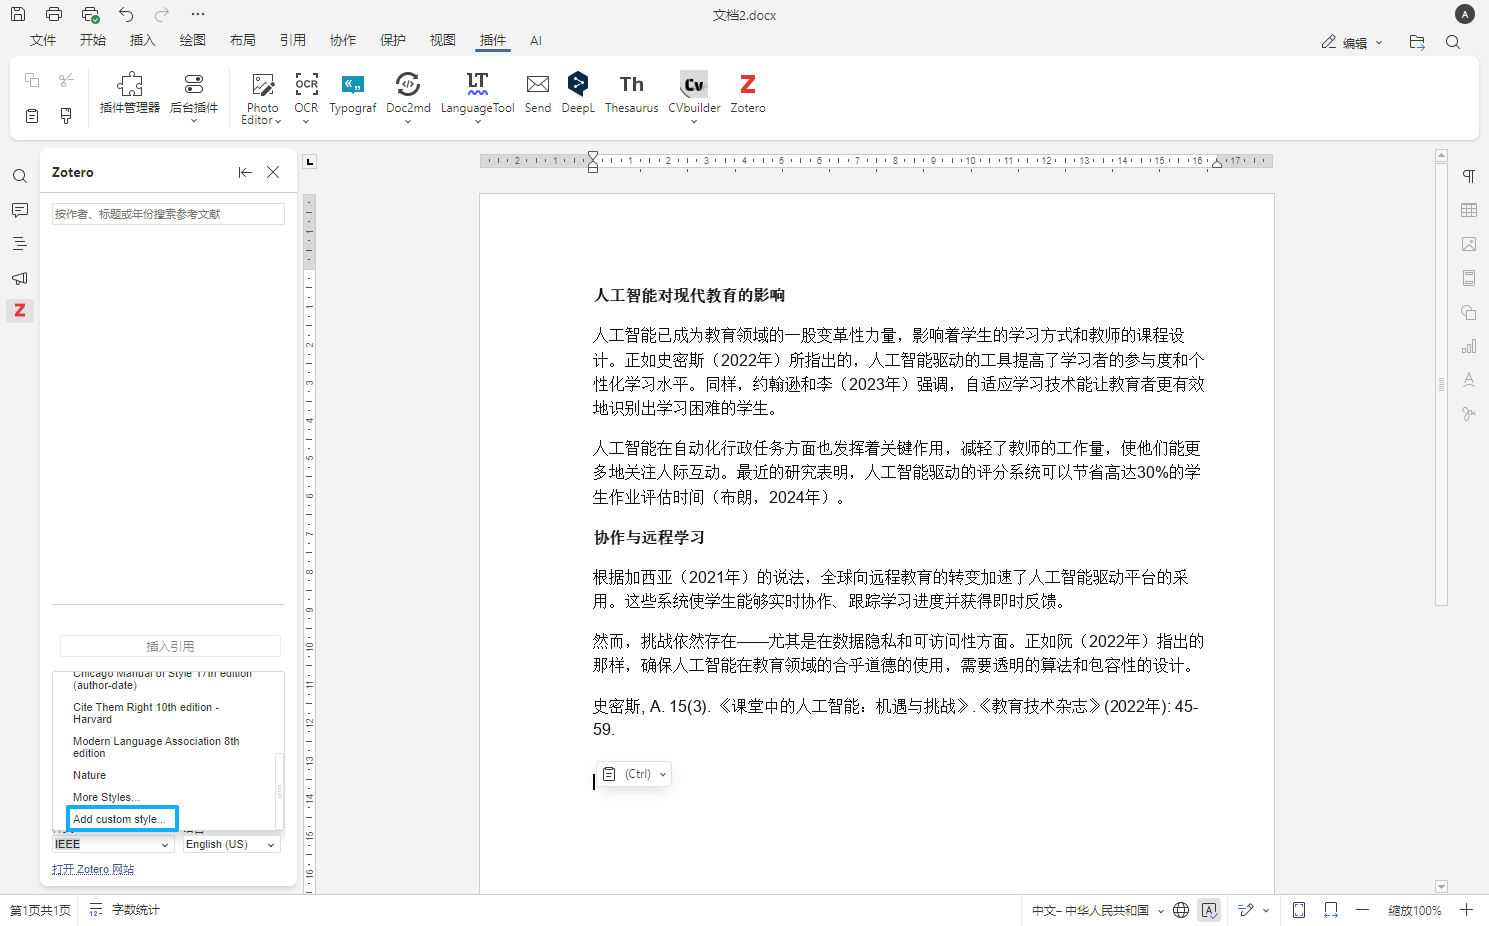Viewport: 1489px width, 926px height.
Task: Switch to the 引用 ribbon tab
Action: coord(292,41)
